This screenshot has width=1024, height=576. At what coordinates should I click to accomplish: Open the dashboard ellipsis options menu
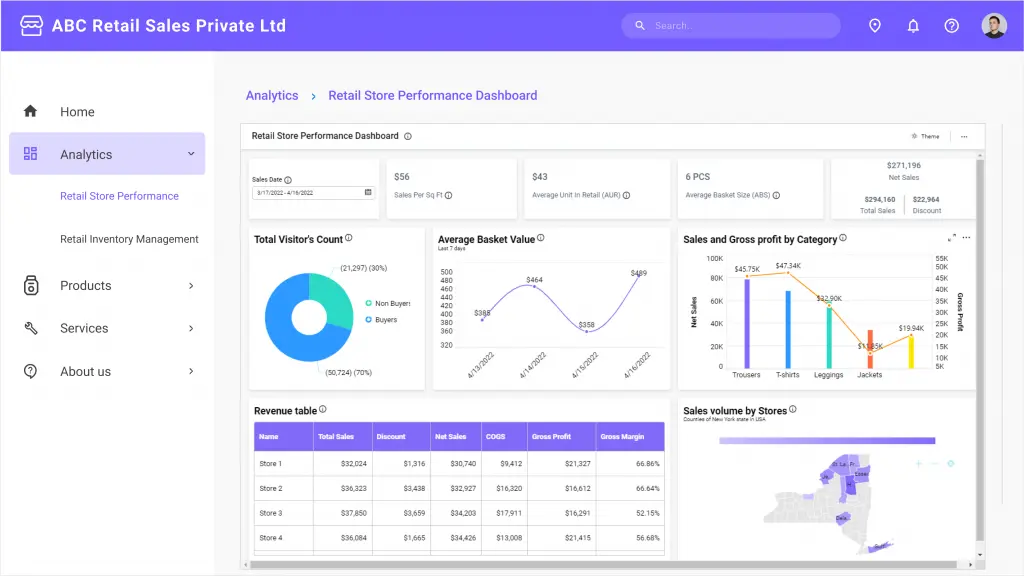[x=964, y=136]
